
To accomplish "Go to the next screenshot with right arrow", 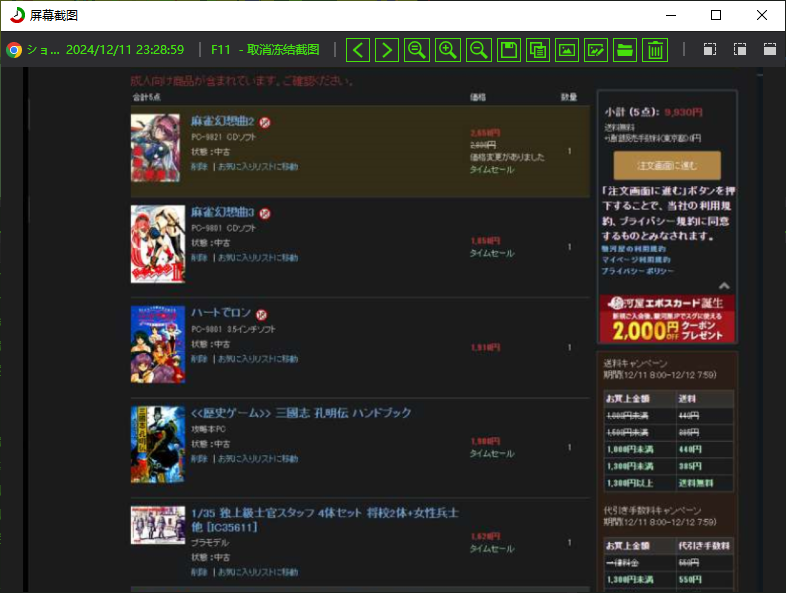I will click(387, 50).
